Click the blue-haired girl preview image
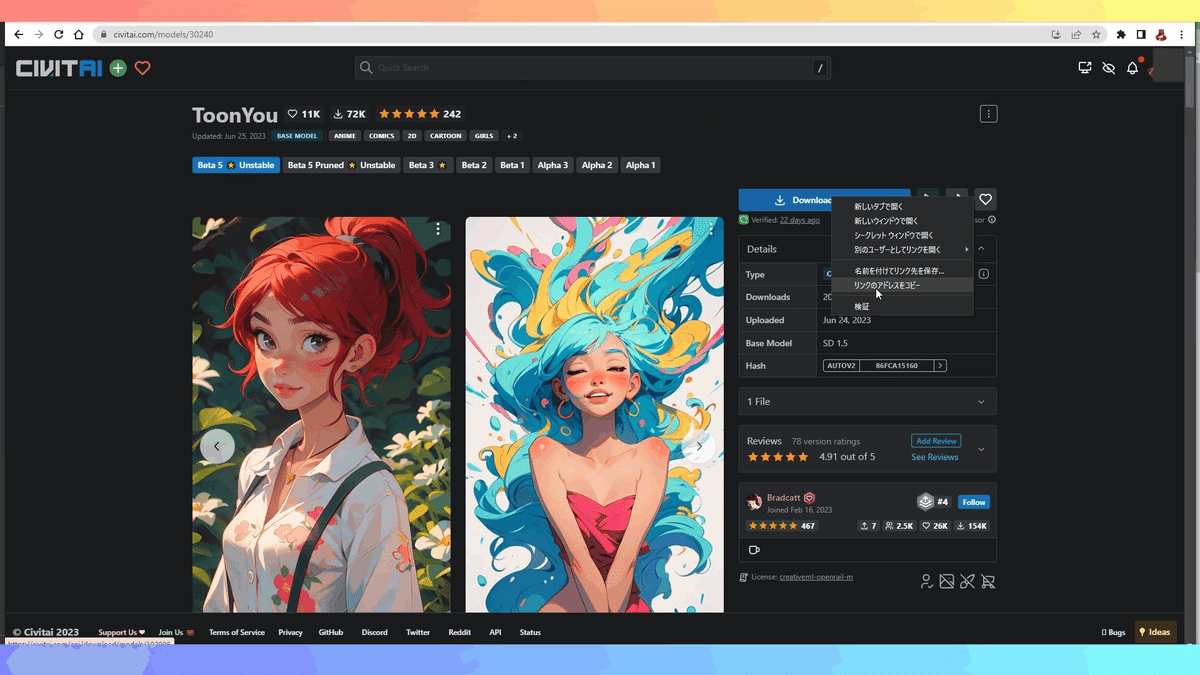 point(594,414)
